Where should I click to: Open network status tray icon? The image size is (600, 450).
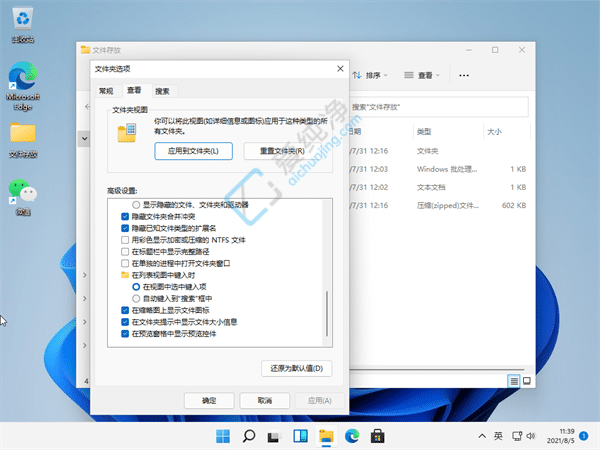tap(517, 436)
